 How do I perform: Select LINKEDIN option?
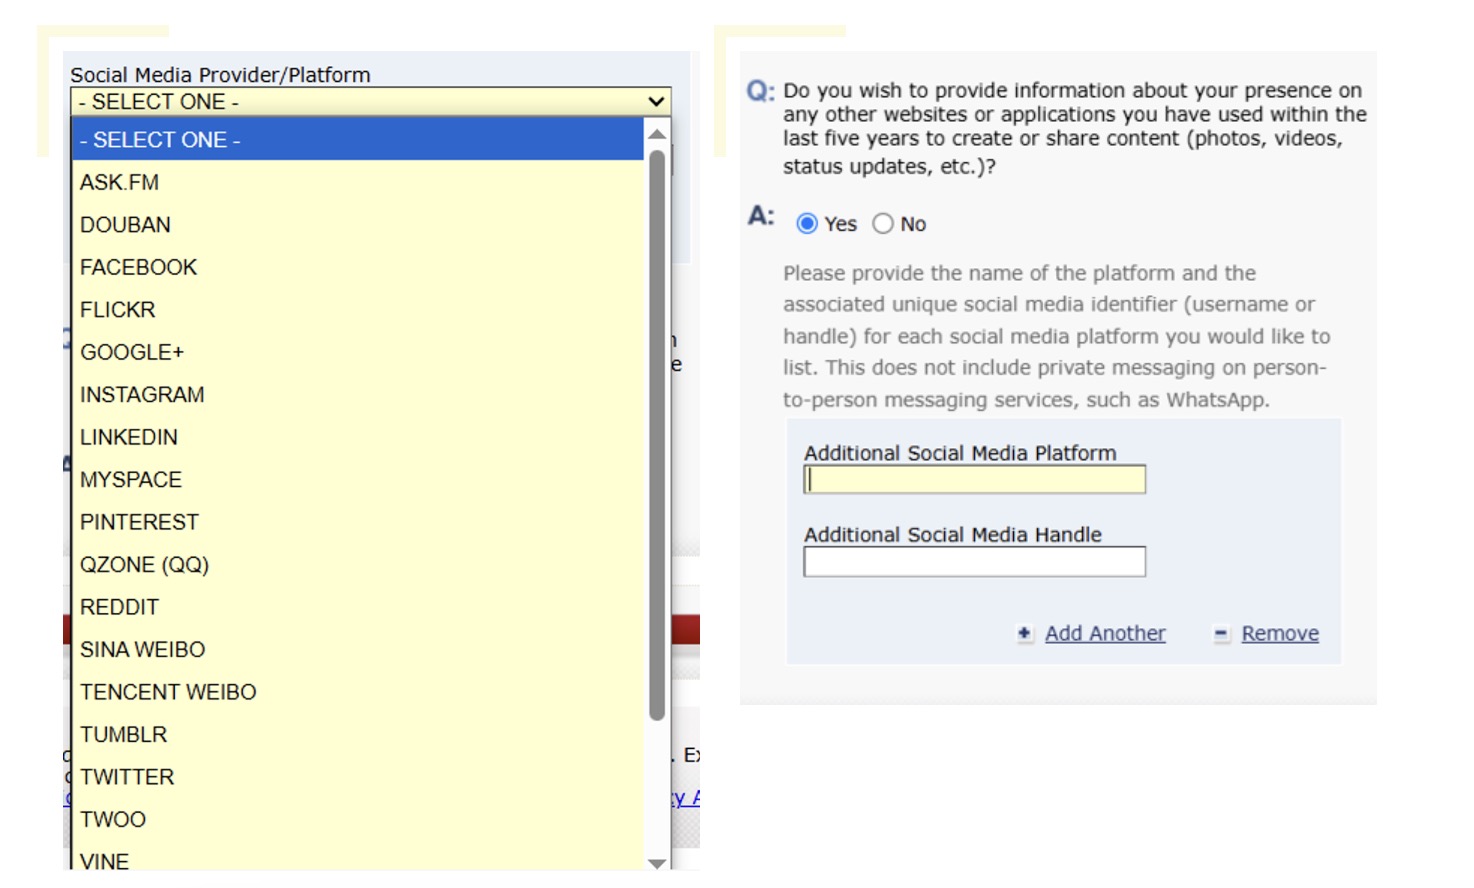(358, 437)
